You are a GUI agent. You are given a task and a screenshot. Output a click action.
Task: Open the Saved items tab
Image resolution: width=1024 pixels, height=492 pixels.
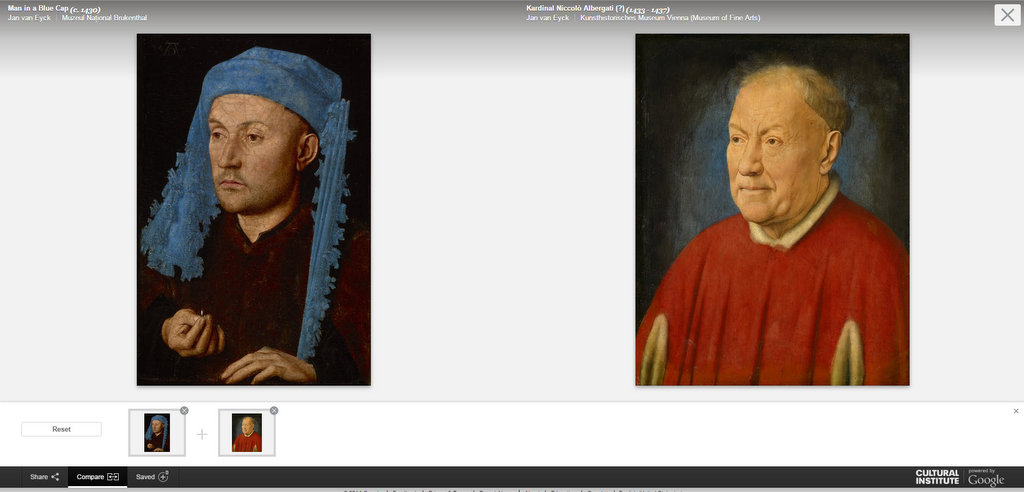pos(152,477)
